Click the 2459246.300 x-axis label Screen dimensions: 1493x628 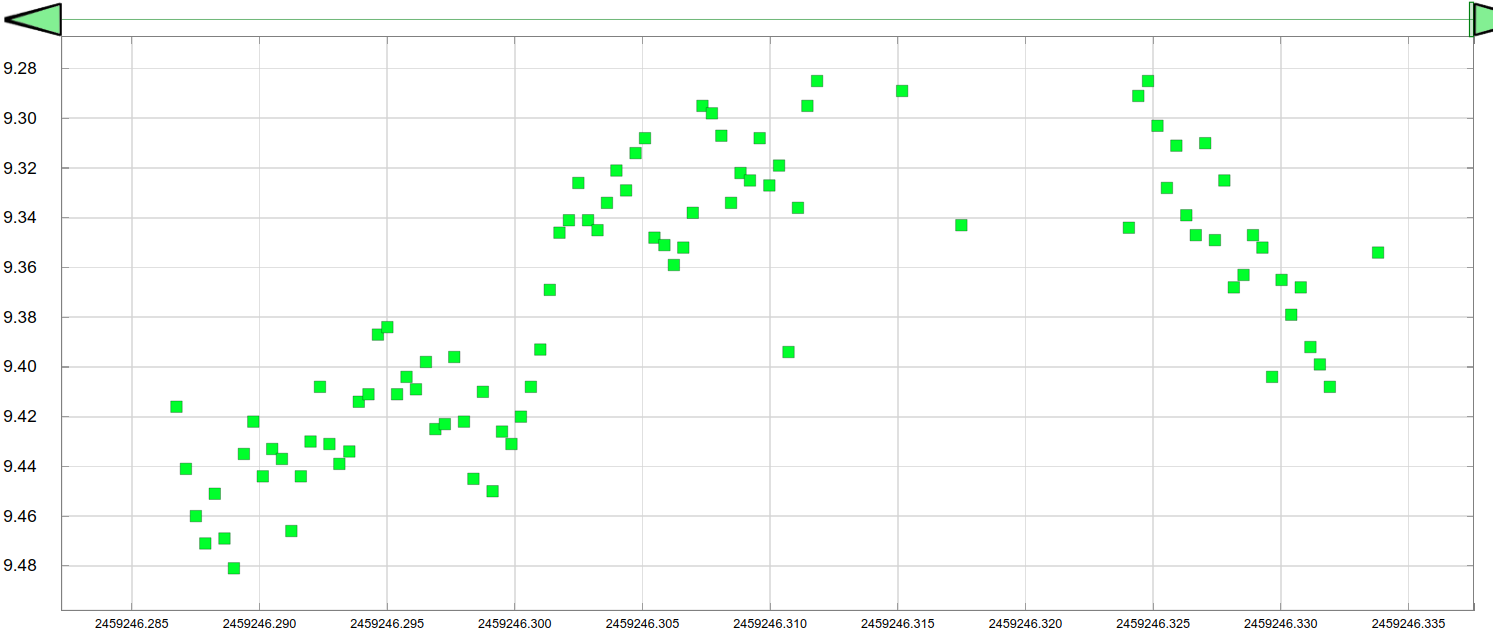(x=514, y=623)
